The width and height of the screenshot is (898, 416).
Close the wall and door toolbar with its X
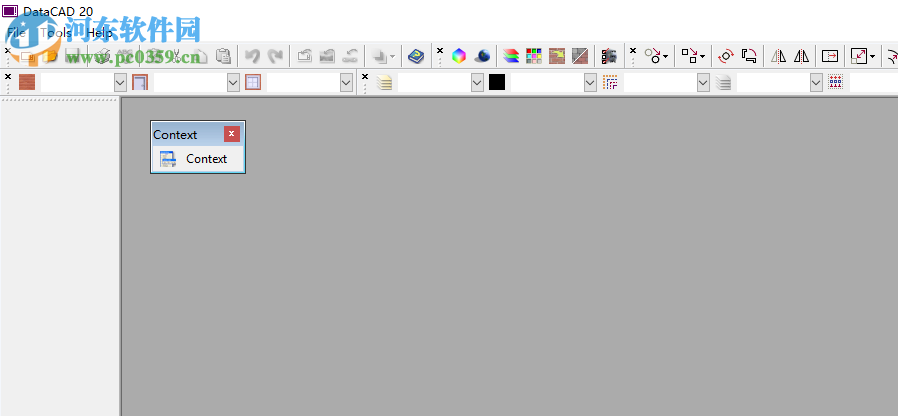[x=8, y=76]
